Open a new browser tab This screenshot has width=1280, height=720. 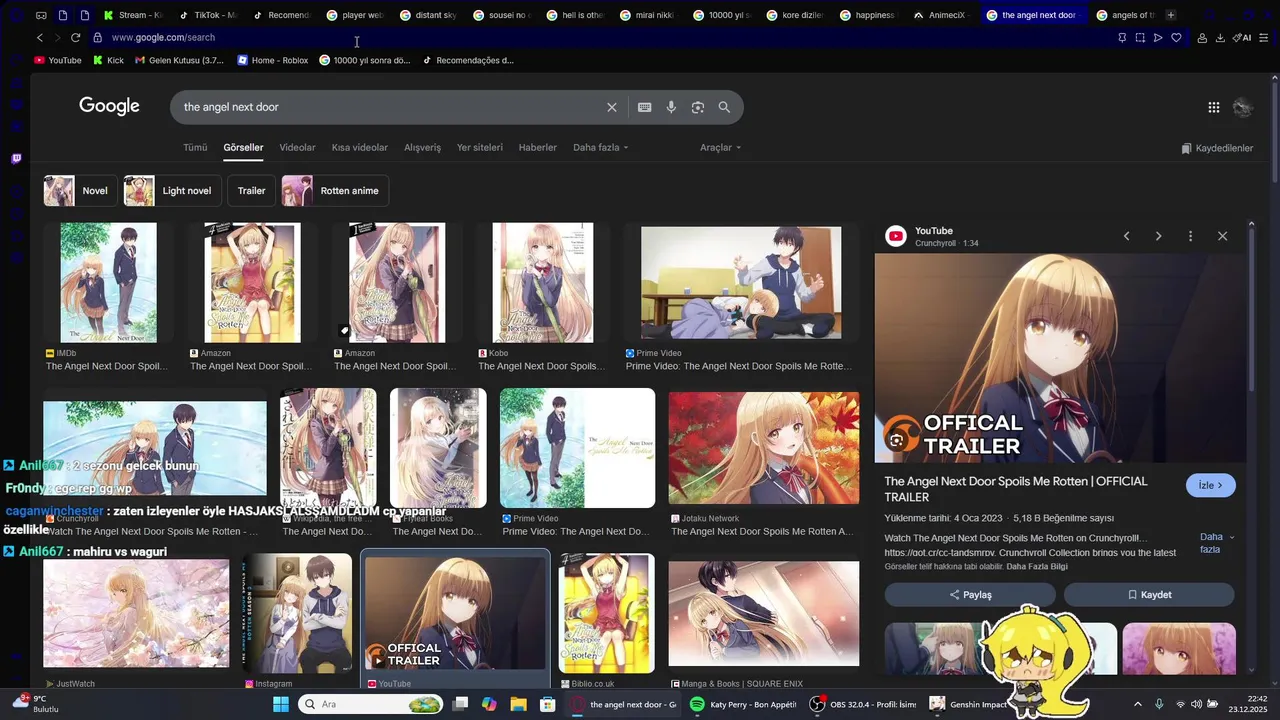tap(1171, 15)
